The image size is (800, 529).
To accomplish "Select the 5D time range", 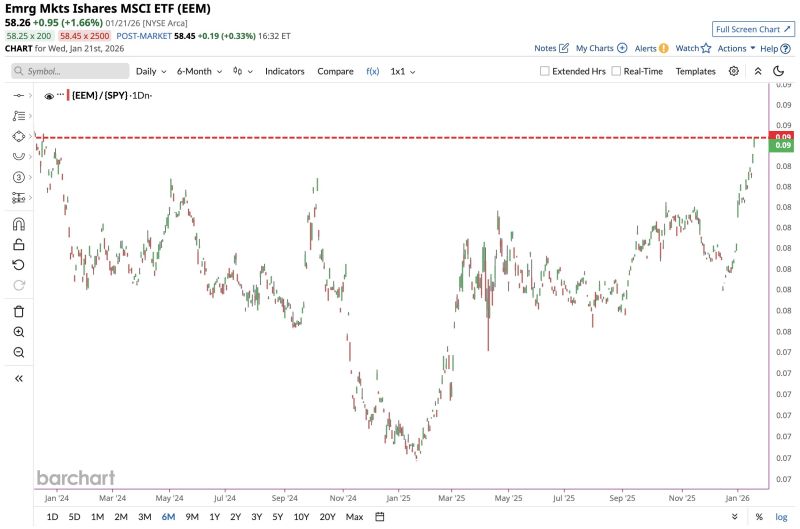I will [x=74, y=517].
